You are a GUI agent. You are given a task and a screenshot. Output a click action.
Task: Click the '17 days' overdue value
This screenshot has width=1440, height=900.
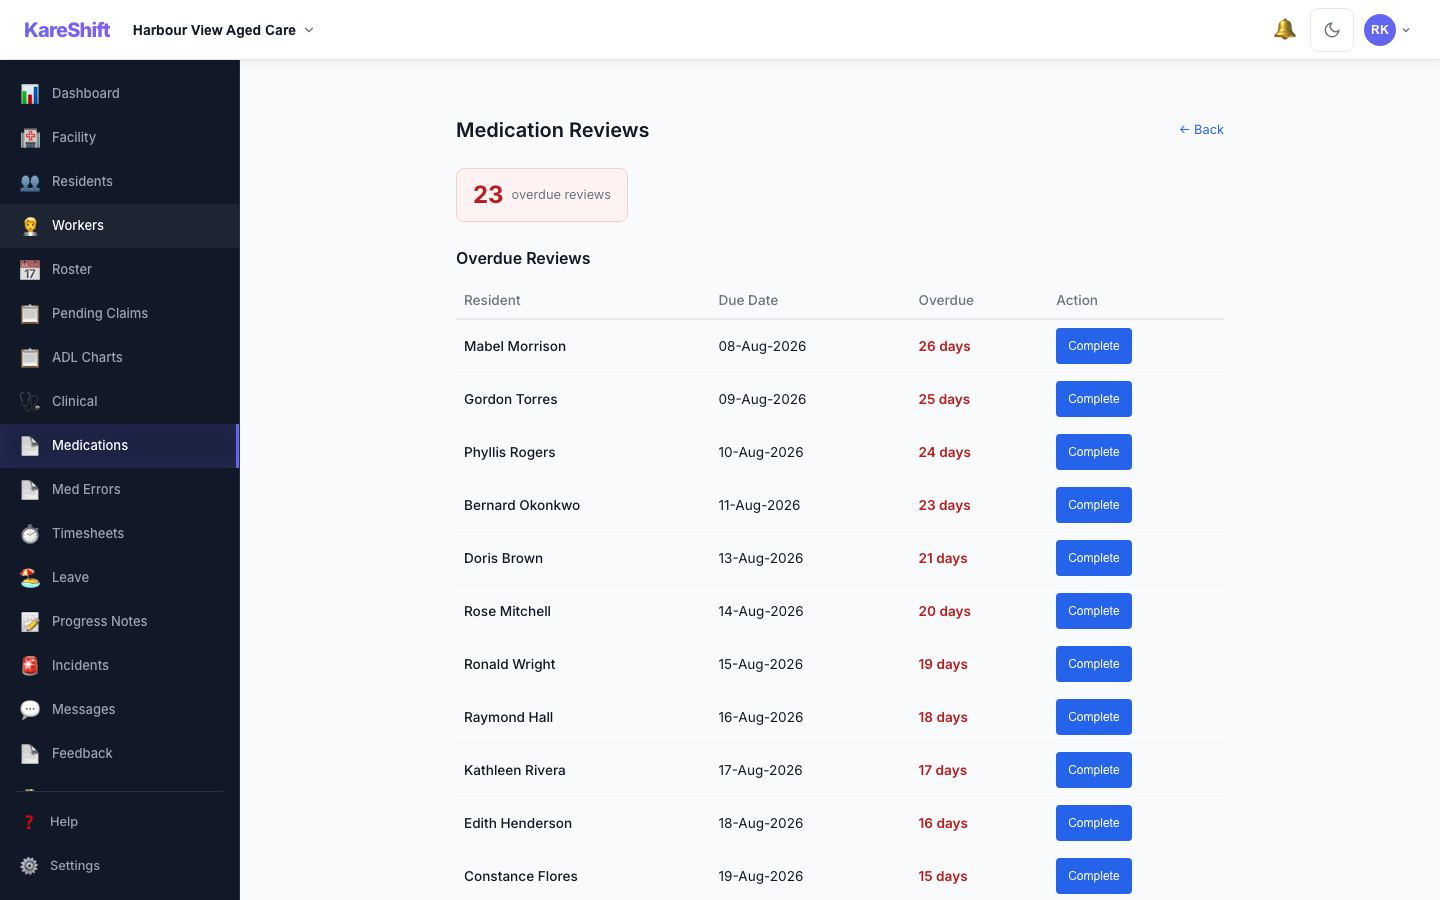tap(943, 770)
